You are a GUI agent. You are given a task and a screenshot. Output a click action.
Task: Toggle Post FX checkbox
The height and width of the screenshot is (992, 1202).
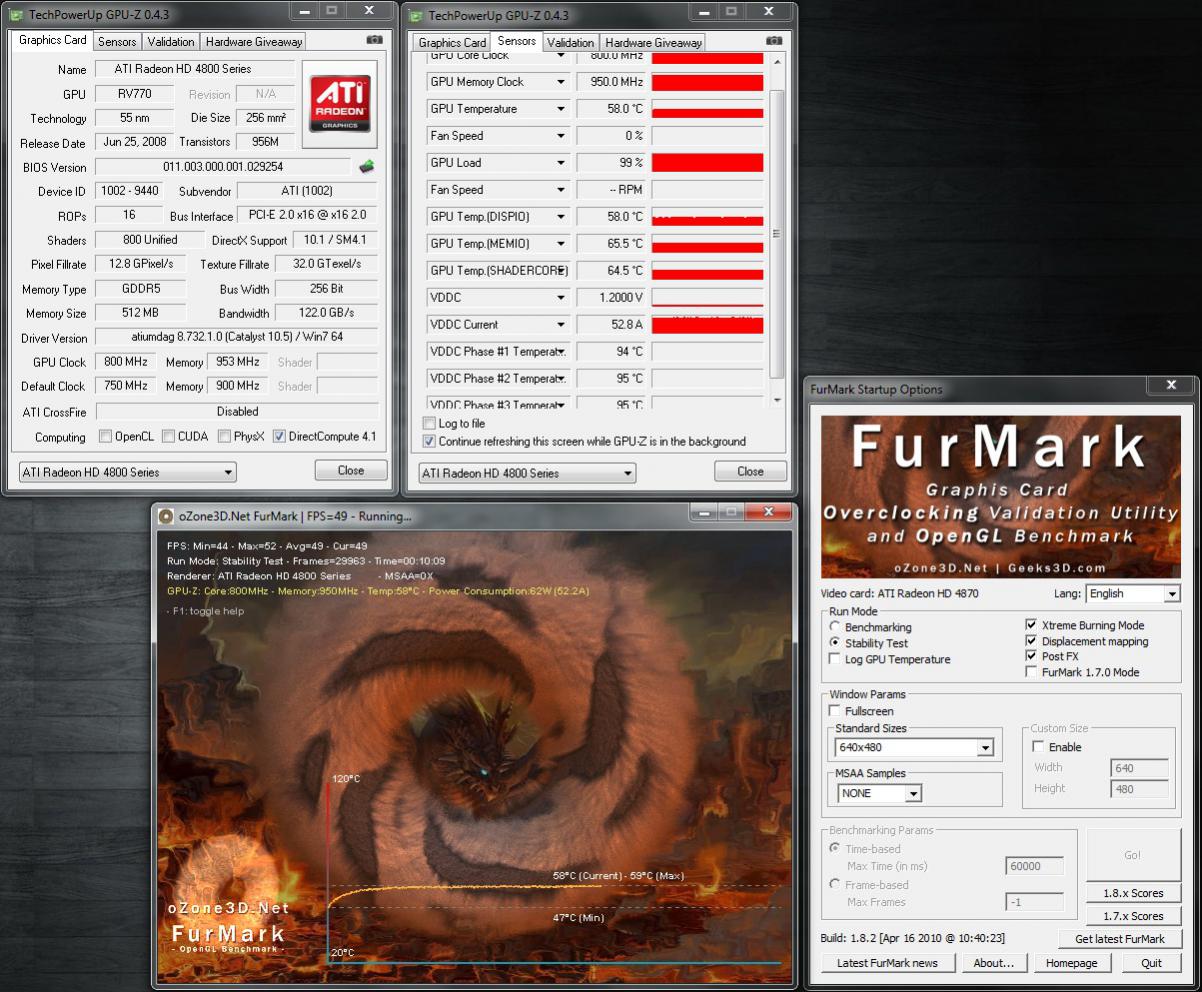(1032, 656)
